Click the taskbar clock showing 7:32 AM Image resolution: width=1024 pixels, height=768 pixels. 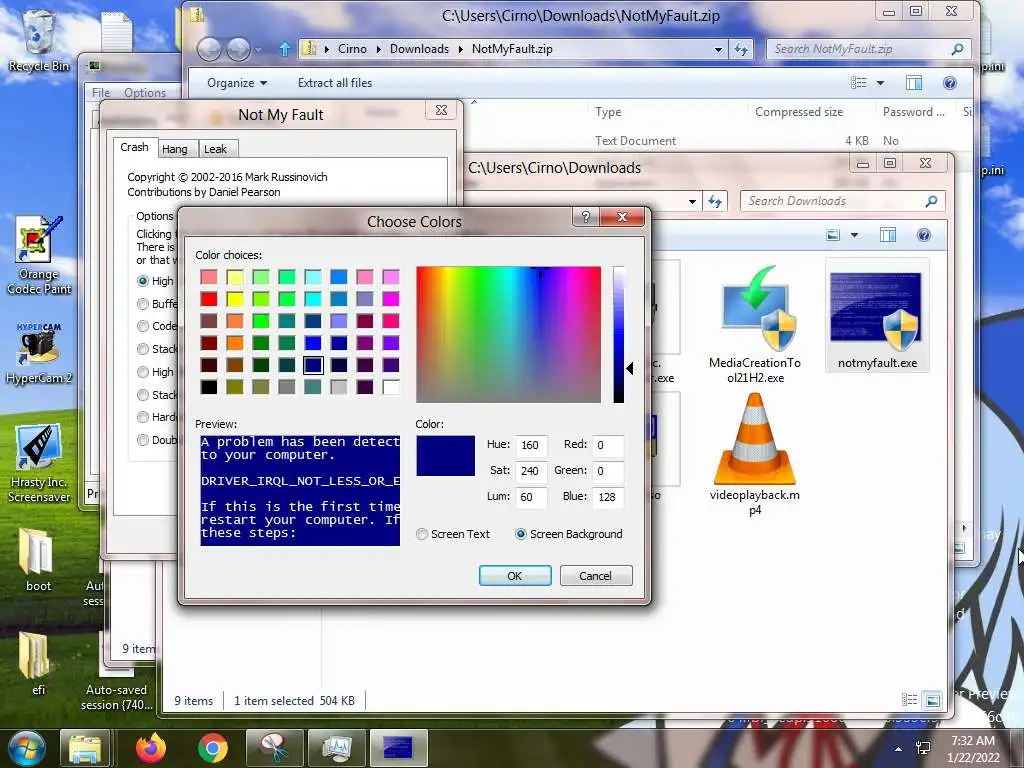tap(973, 749)
